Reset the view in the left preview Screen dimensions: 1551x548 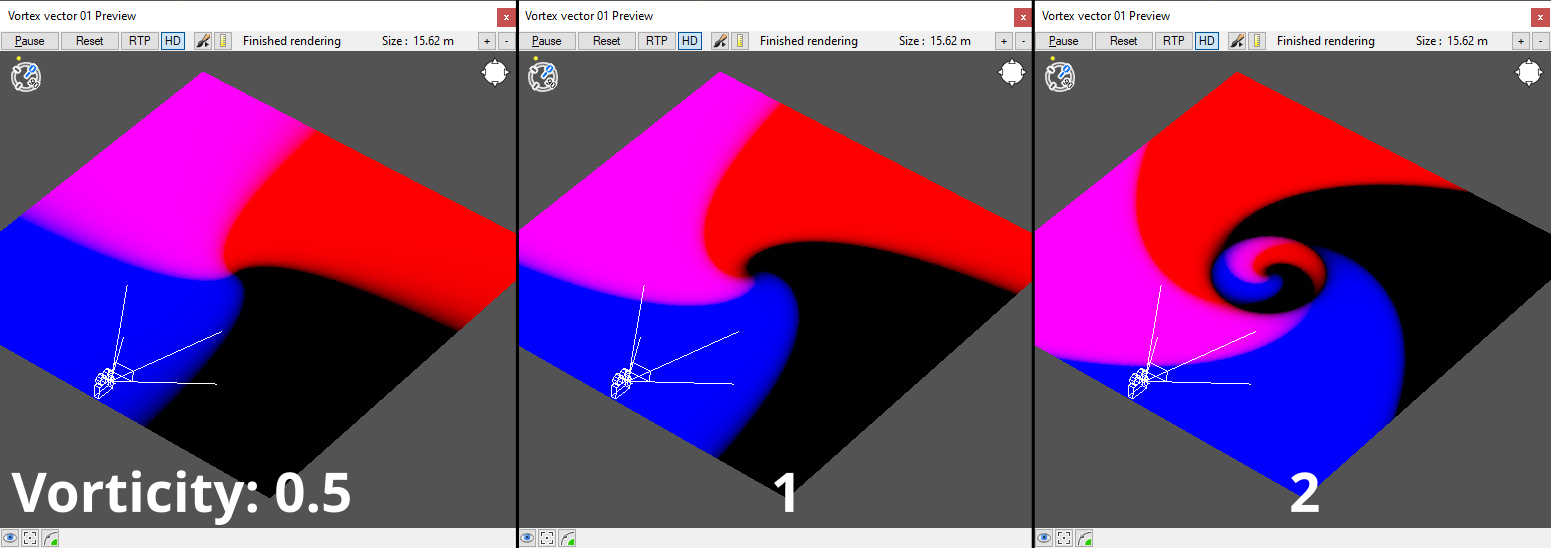click(x=90, y=41)
